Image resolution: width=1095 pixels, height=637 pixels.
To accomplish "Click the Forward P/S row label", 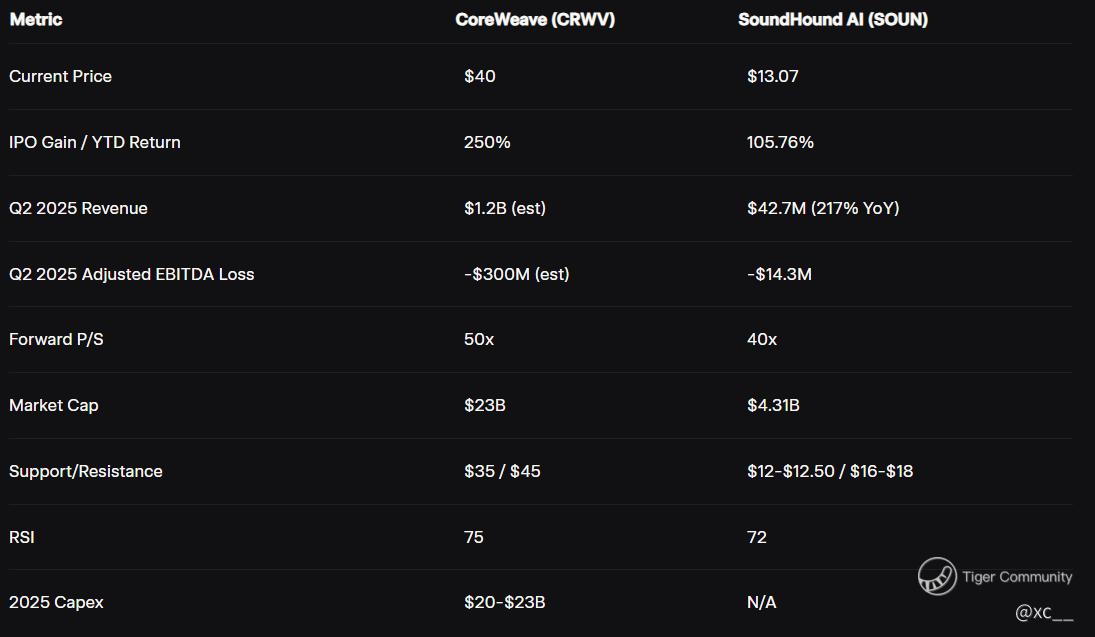I will pyautogui.click(x=56, y=340).
